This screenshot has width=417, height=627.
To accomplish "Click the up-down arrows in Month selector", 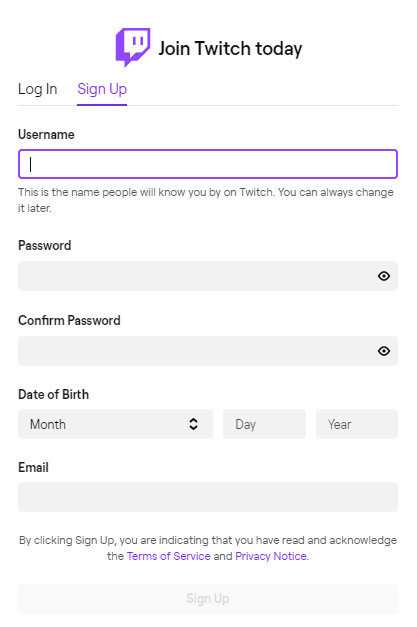I will [x=194, y=424].
